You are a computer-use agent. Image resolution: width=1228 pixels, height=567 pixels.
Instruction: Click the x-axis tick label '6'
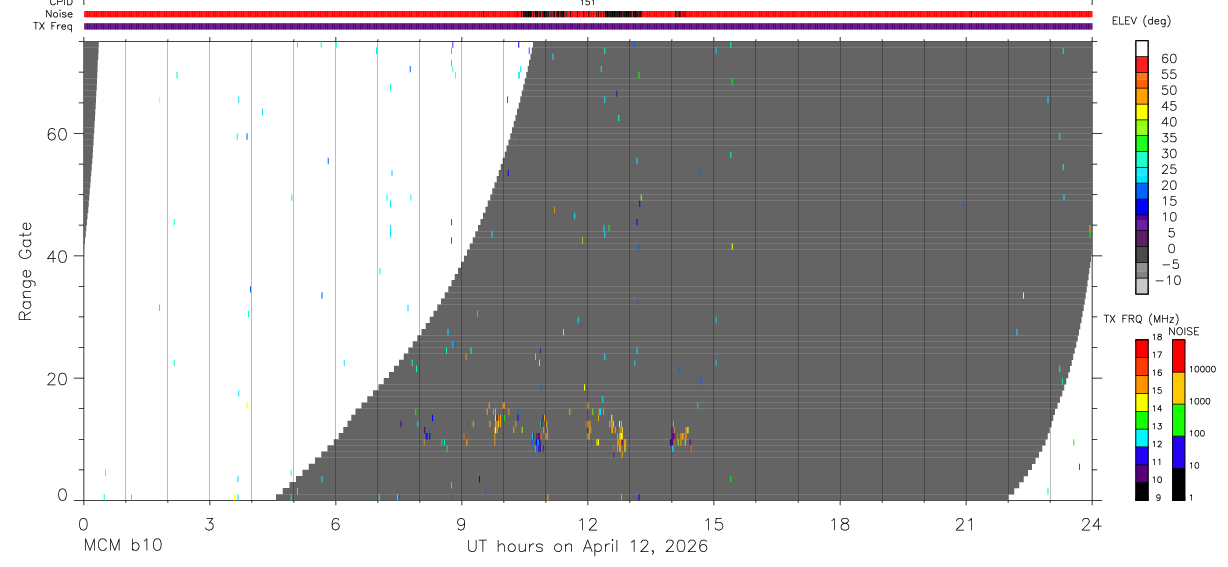pyautogui.click(x=335, y=524)
